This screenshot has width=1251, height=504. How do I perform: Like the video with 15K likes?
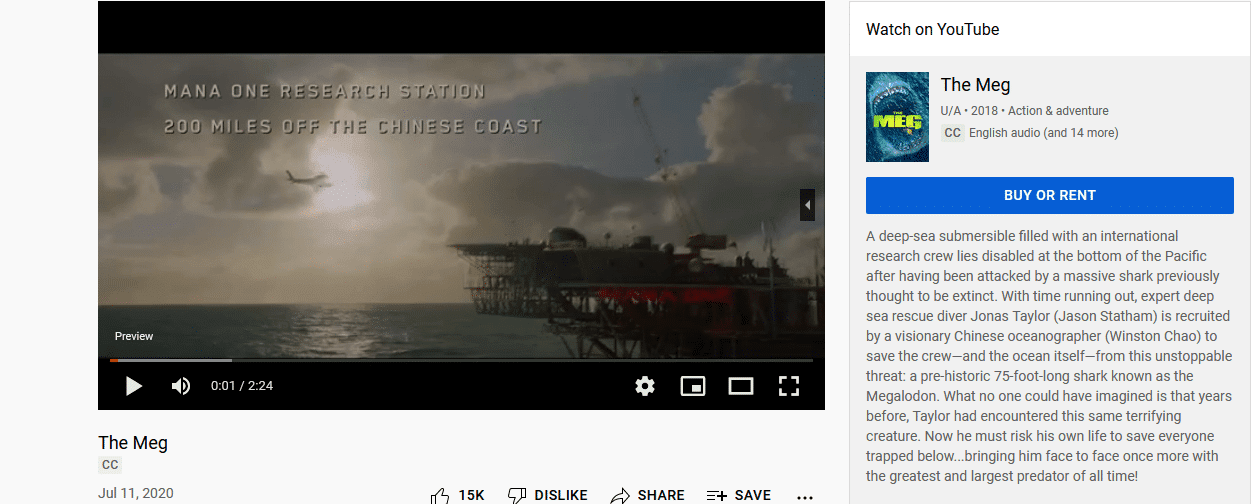click(458, 495)
